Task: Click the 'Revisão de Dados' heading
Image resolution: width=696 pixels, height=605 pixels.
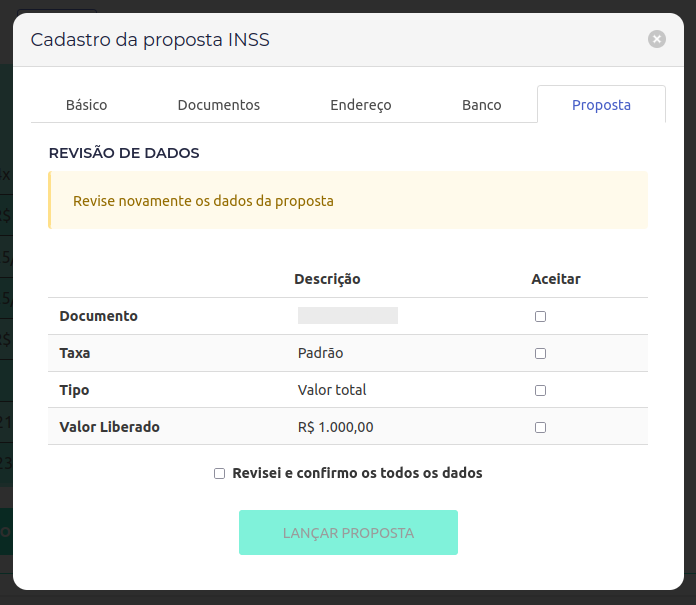Action: pos(124,153)
